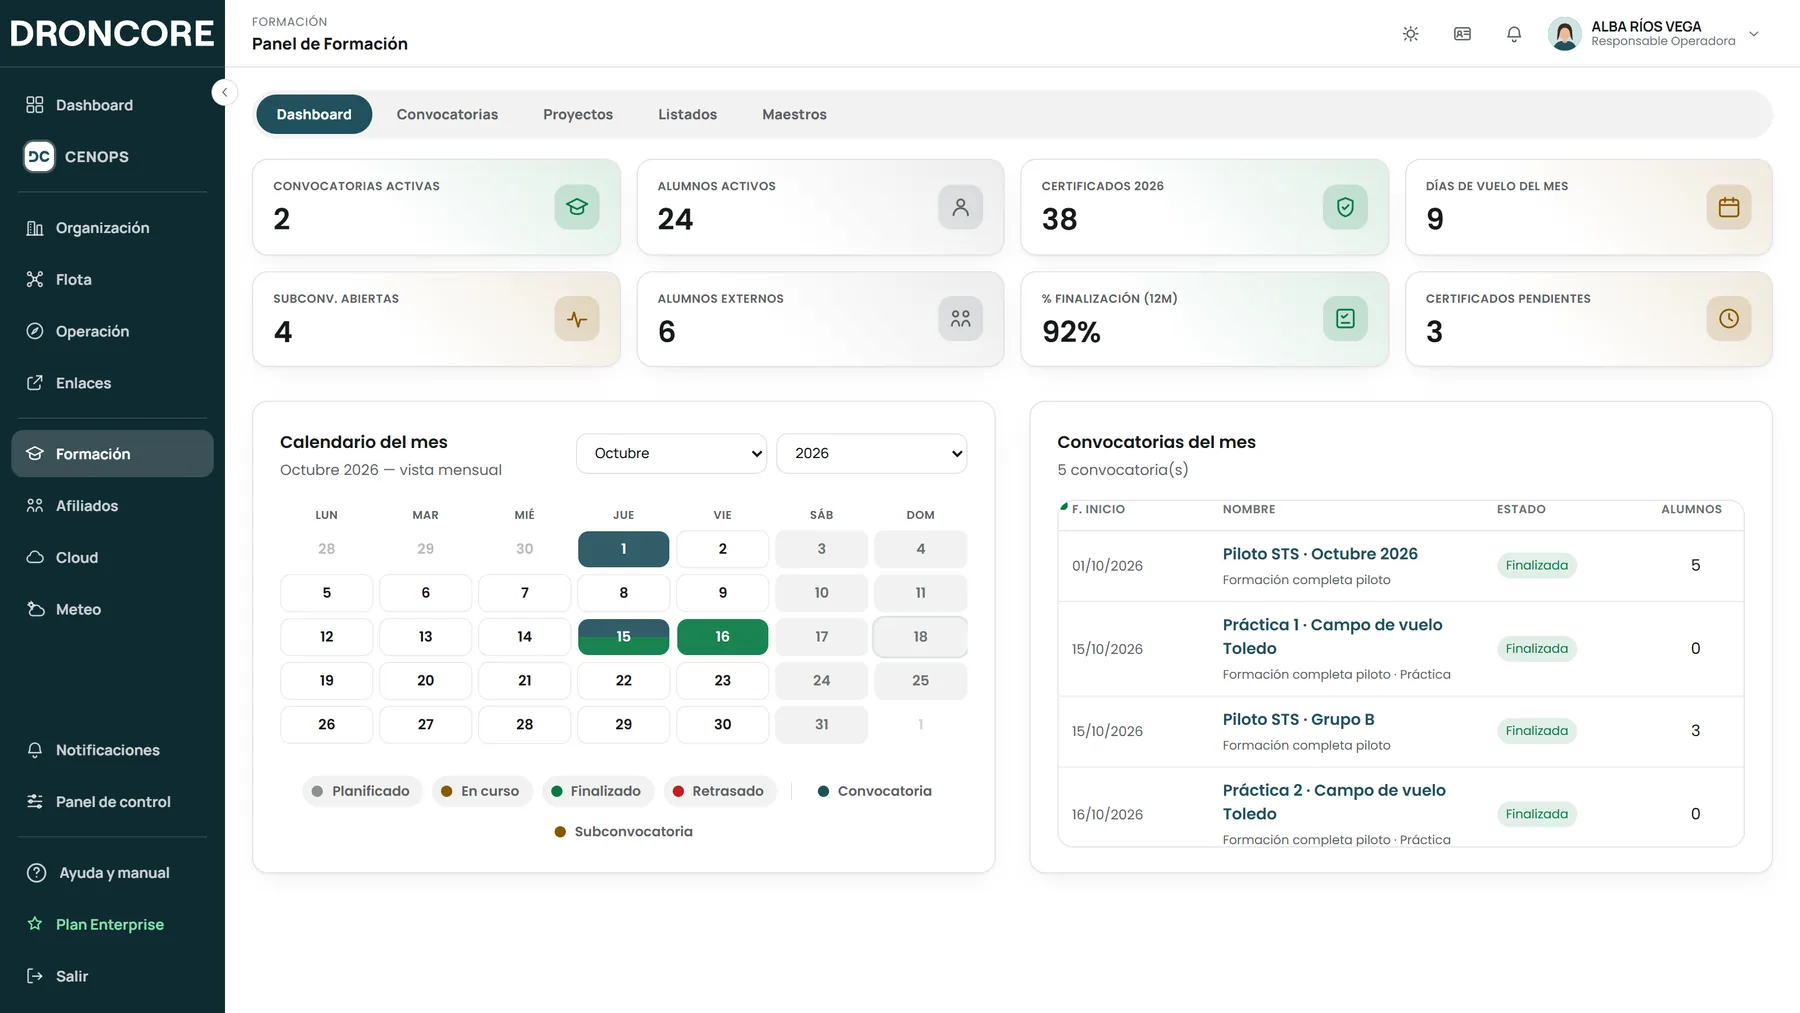Screen dimensions: 1800x1013
Task: Open Meteo in the sidebar
Action: (112, 609)
